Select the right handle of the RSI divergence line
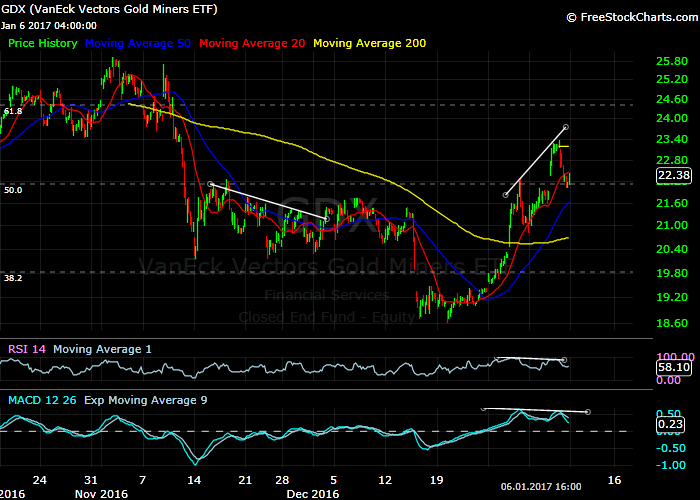 [x=564, y=360]
